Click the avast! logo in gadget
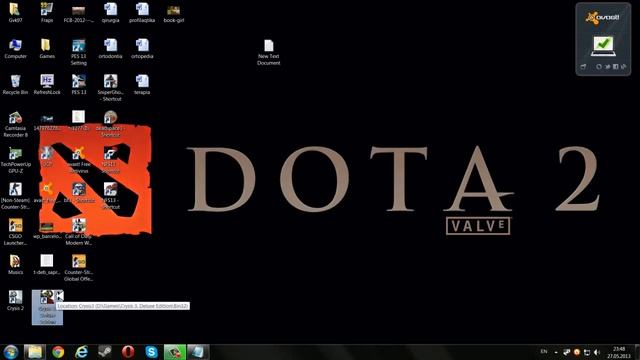Image resolution: width=640 pixels, height=360 pixels. 603,18
